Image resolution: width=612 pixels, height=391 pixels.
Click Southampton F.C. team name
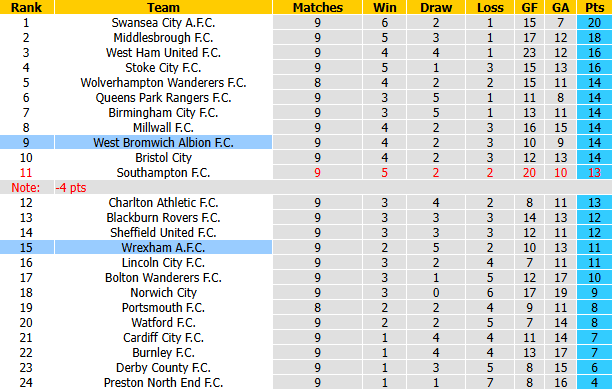[163, 172]
